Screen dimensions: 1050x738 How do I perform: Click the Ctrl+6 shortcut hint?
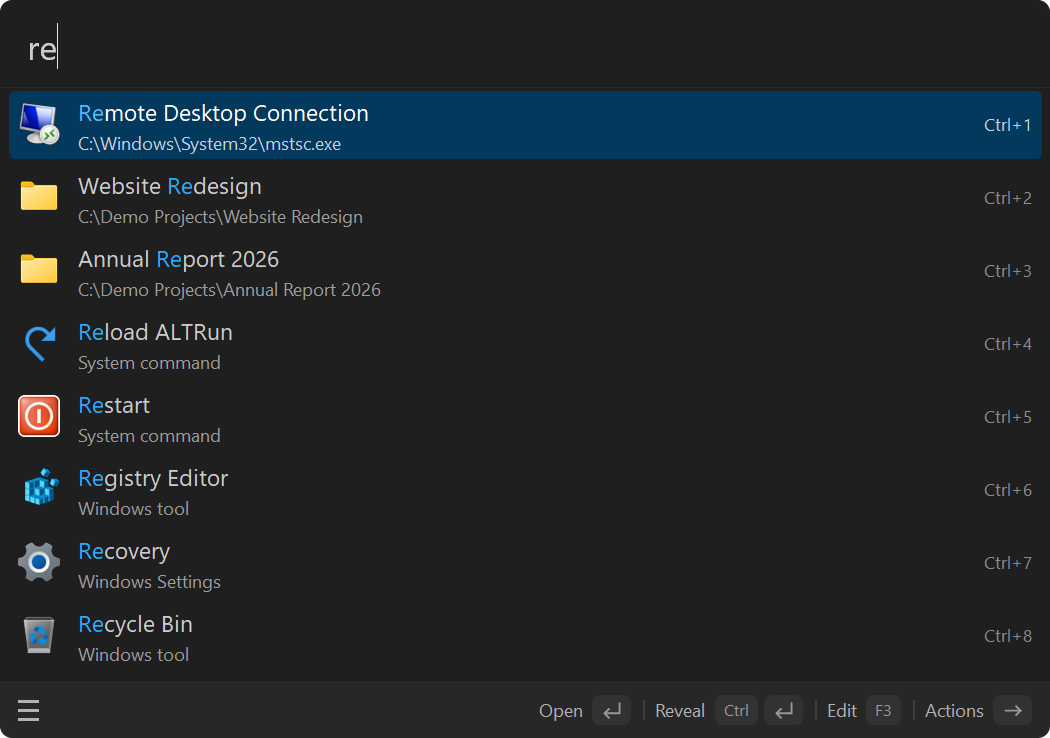pos(1007,490)
